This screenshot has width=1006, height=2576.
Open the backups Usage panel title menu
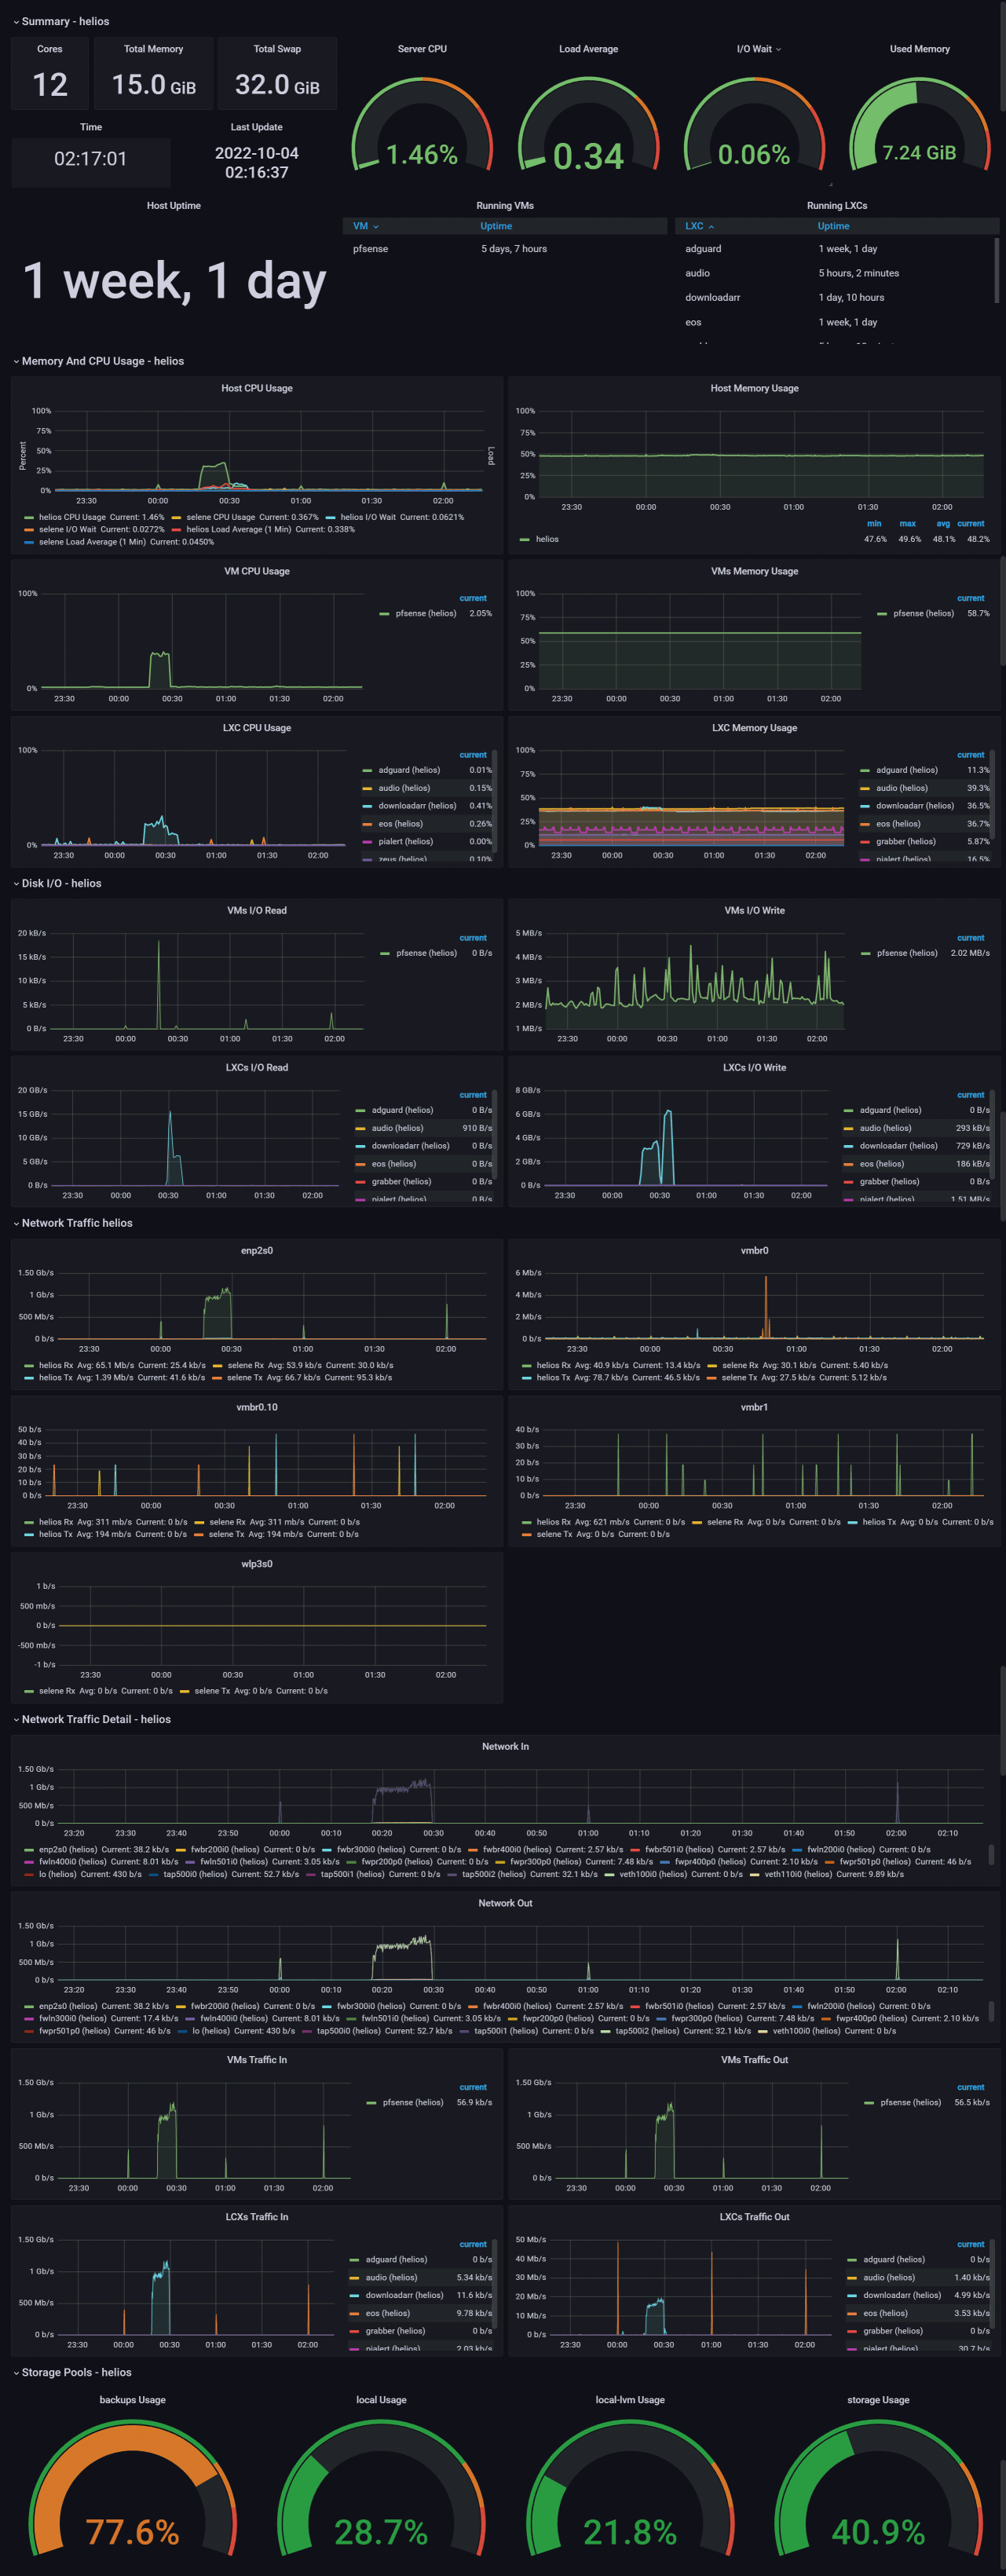[x=132, y=2400]
